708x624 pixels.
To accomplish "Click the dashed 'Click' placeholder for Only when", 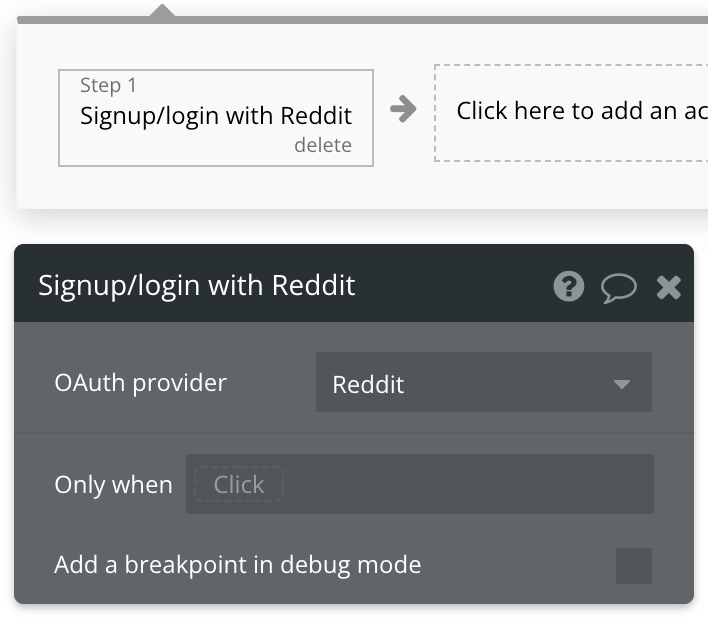I will click(239, 484).
